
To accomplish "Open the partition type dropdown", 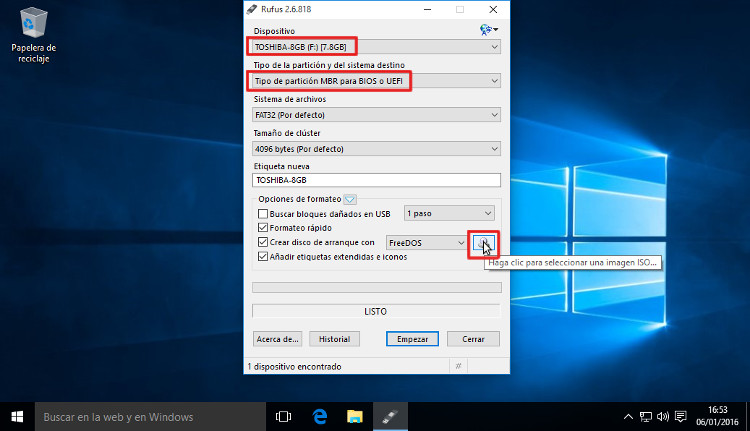I will pos(376,81).
